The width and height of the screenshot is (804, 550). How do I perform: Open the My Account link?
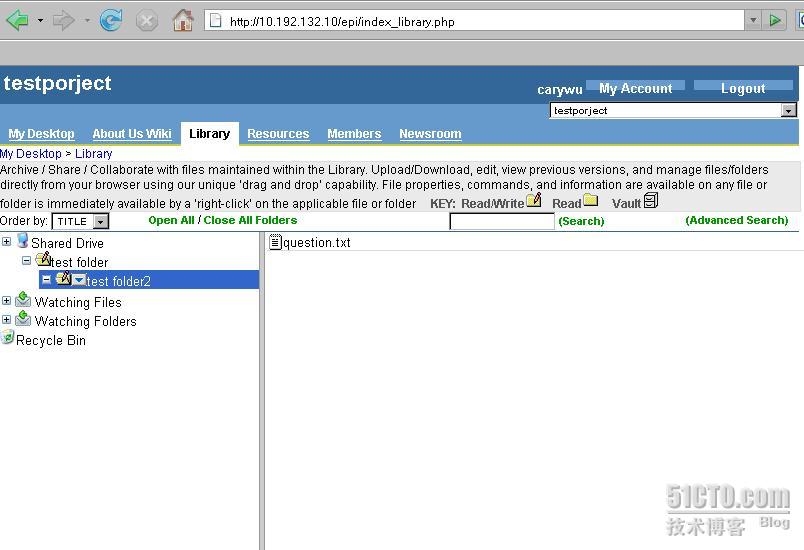tap(635, 88)
